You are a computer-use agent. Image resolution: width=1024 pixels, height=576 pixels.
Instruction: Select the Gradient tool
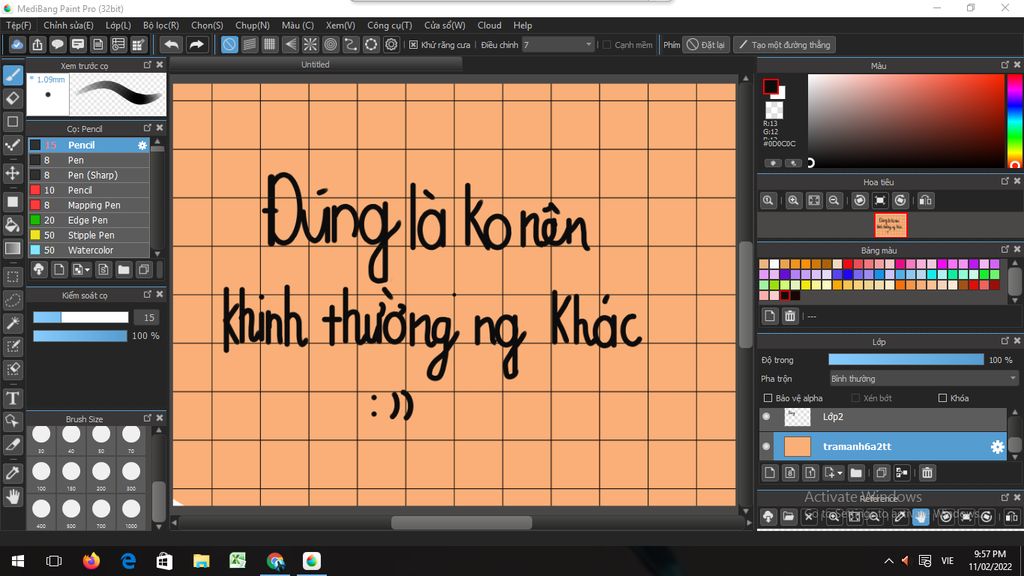(x=12, y=248)
